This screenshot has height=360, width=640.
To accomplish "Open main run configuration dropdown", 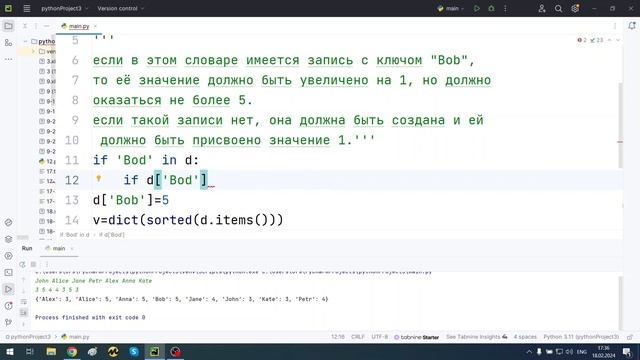I will pyautogui.click(x=451, y=8).
